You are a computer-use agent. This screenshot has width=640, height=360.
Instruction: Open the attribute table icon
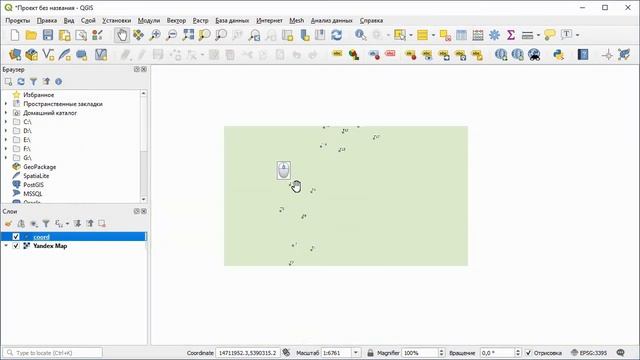(x=462, y=35)
